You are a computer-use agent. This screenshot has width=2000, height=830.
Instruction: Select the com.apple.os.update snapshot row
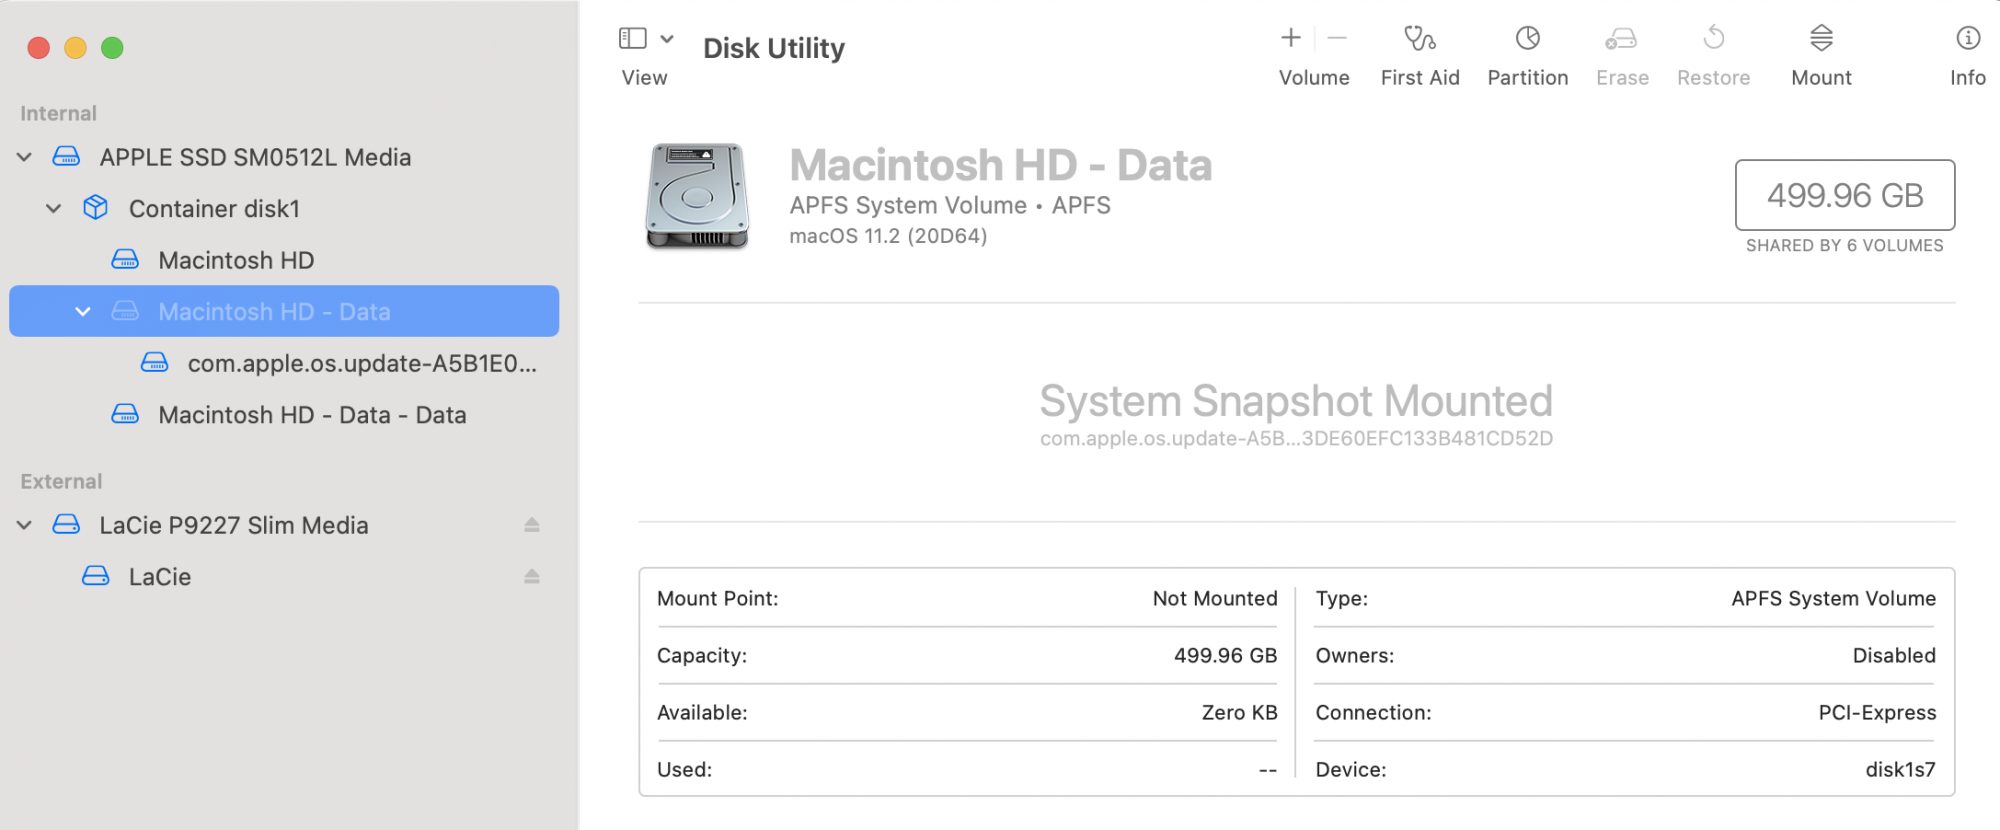tap(283, 363)
